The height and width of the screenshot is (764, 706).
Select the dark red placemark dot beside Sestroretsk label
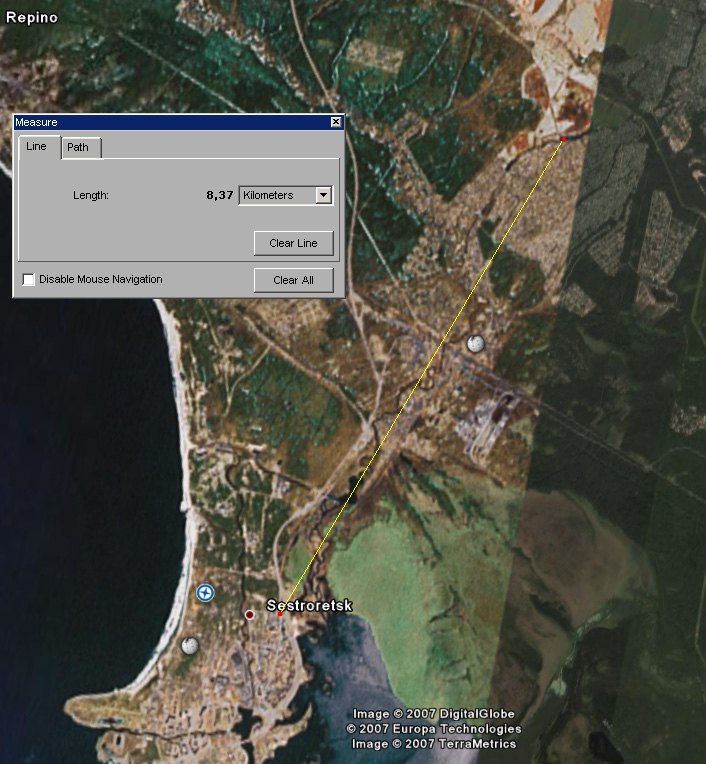250,614
